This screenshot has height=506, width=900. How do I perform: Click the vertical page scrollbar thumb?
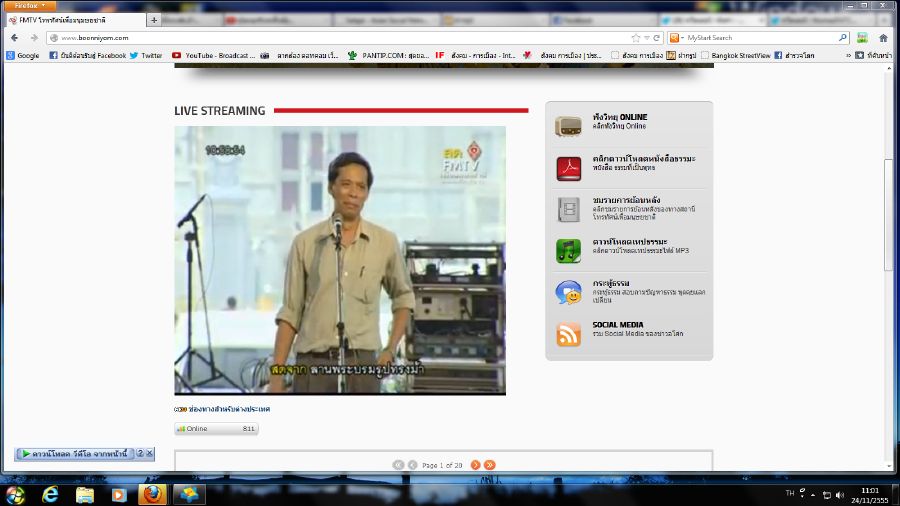pos(889,216)
